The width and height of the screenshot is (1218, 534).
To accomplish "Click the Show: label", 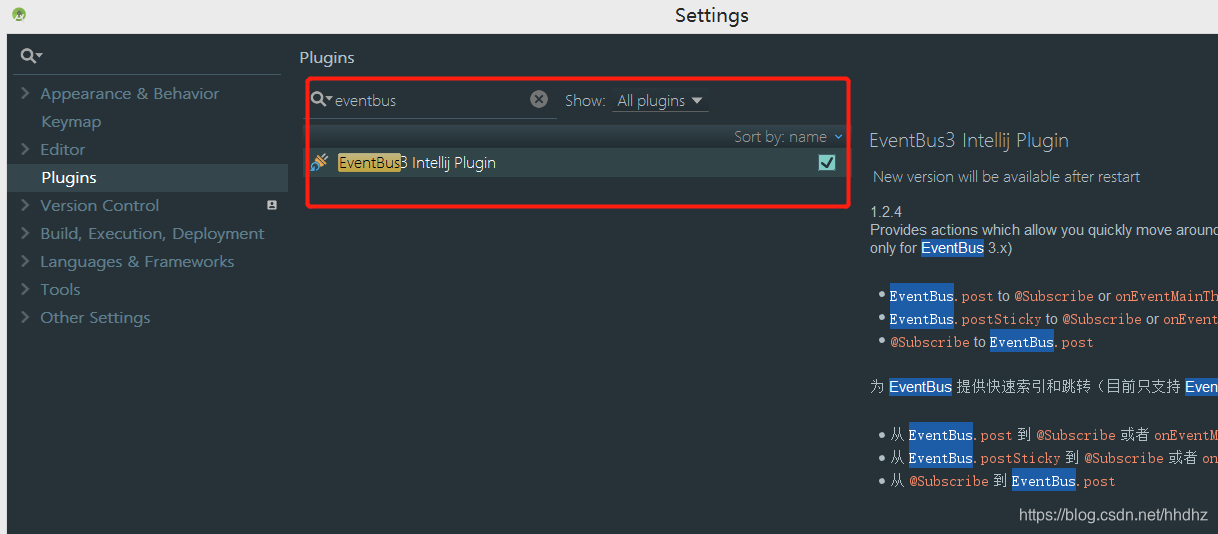I will point(585,101).
